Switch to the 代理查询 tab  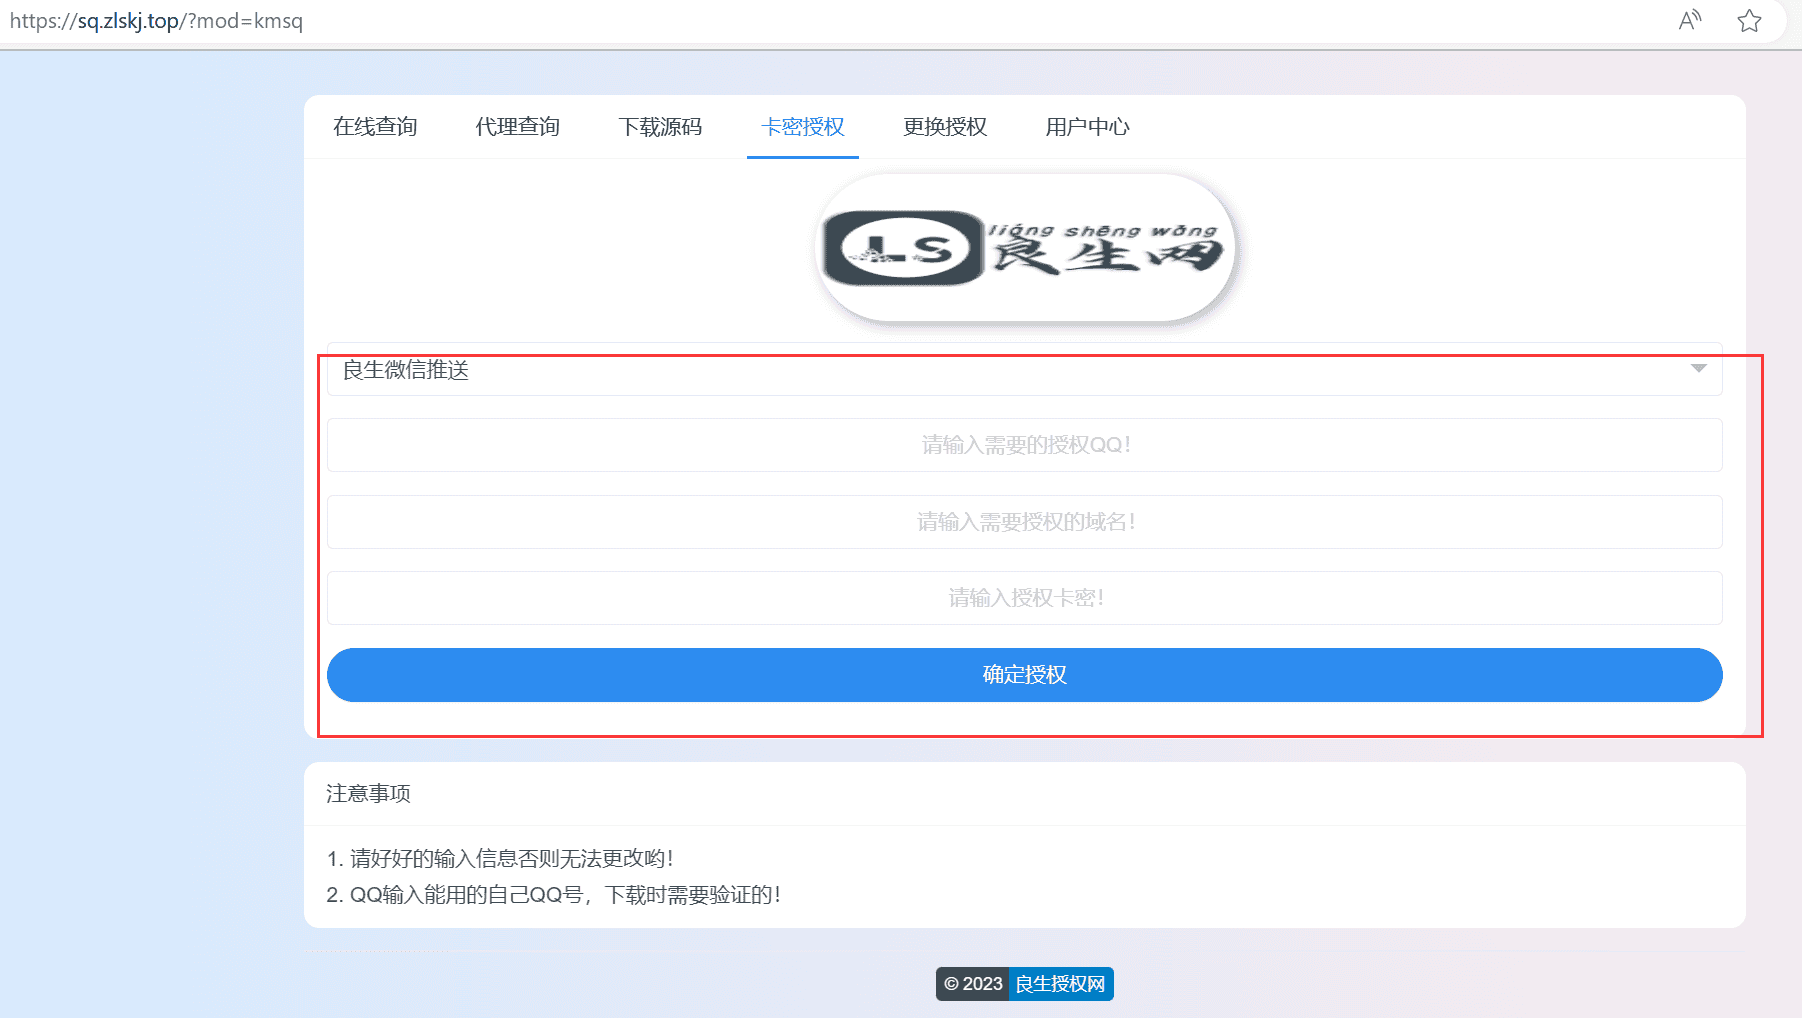[517, 127]
